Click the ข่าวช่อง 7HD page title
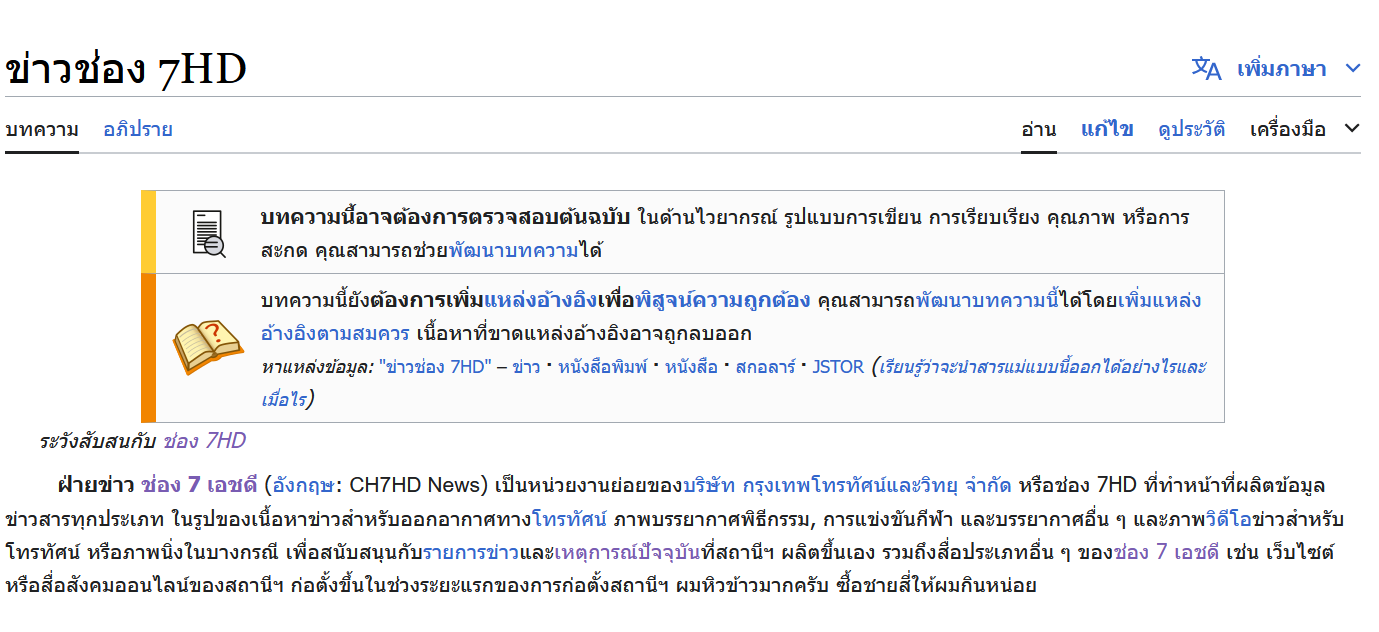 coord(126,69)
